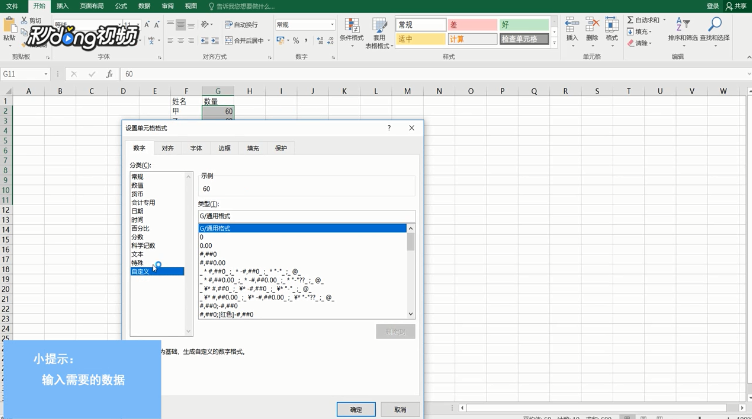Expand the Name Box dropdown arrow
This screenshot has width=752, height=419.
(46, 74)
